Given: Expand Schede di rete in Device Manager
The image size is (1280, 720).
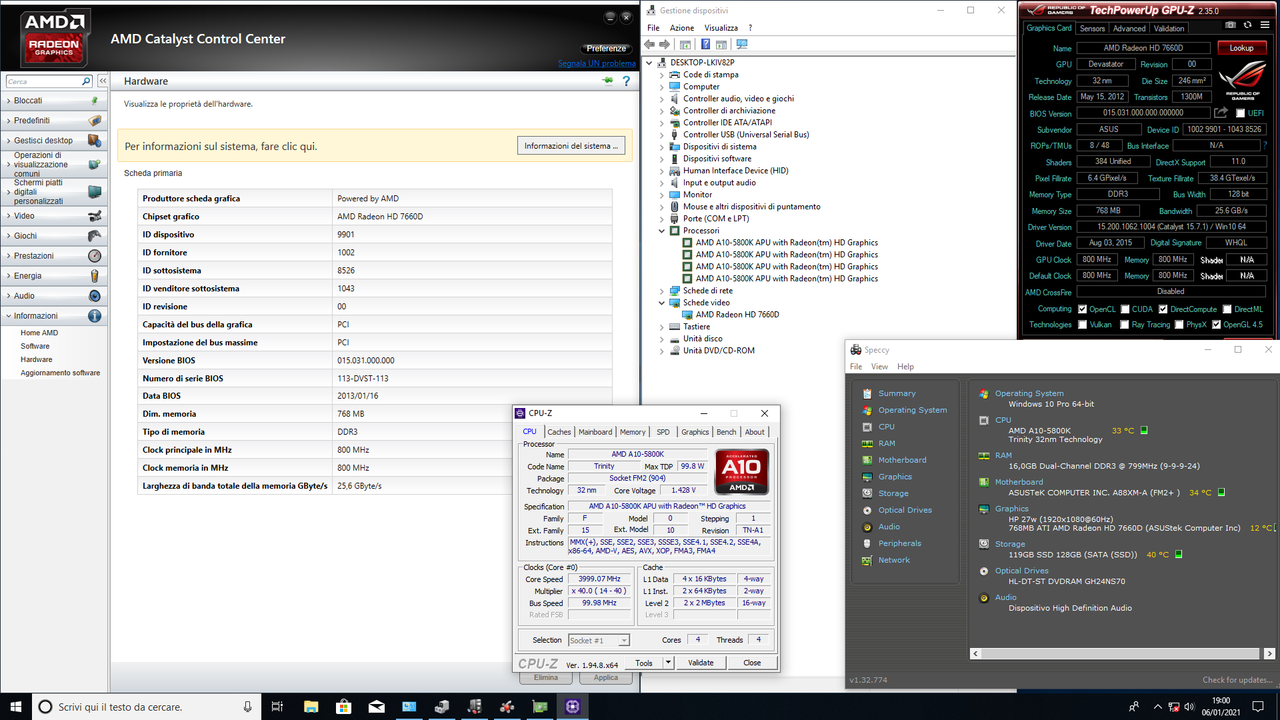Looking at the screenshot, I should (661, 291).
